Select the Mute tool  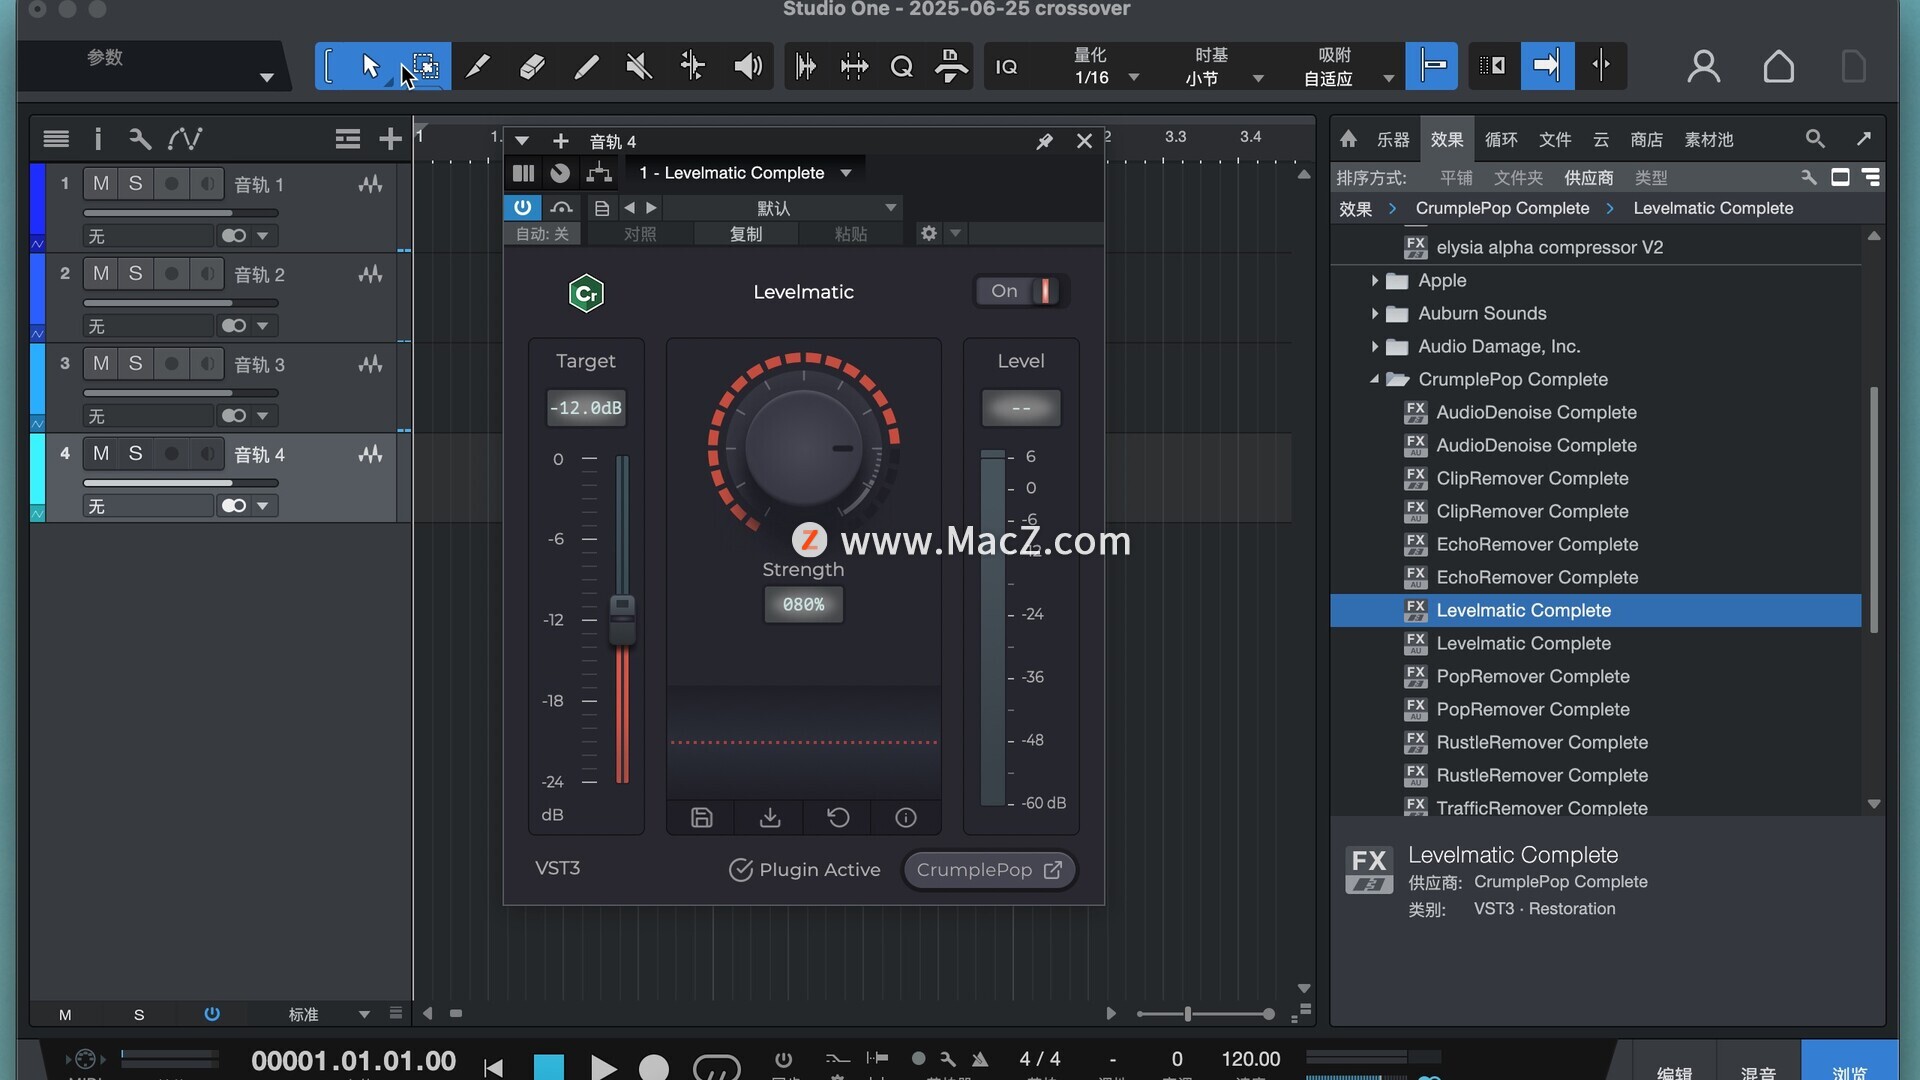click(639, 66)
